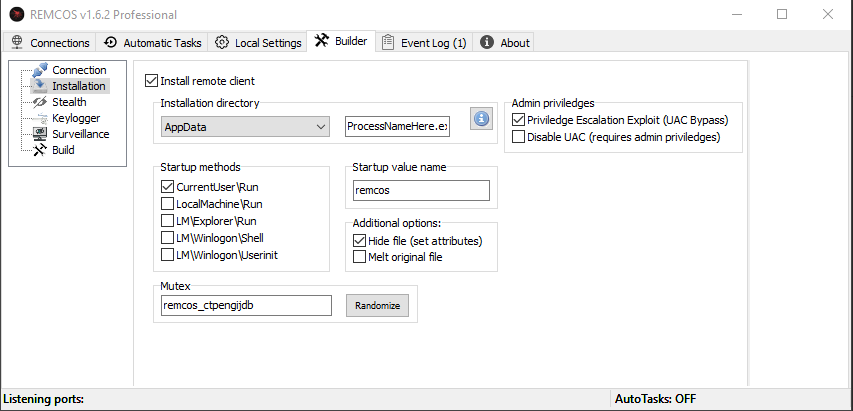The image size is (853, 411).
Task: Click the Stealth crossed-eye icon
Action: (x=40, y=102)
